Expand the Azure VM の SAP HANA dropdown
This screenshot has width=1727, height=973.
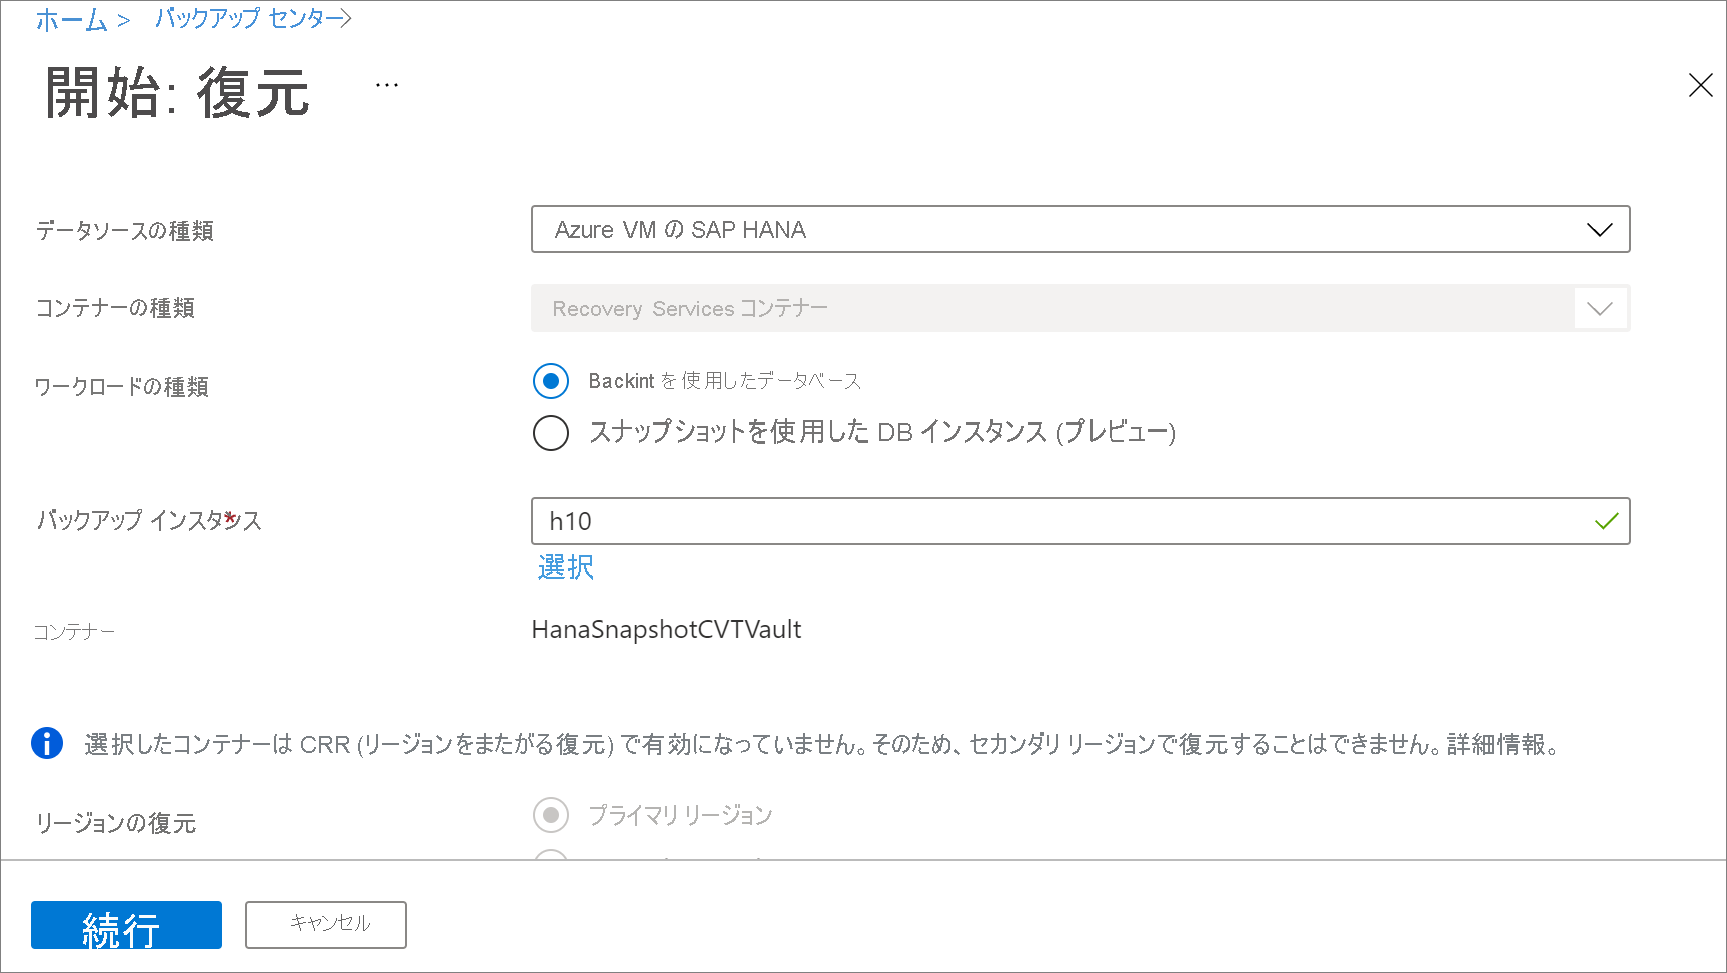tap(1080, 229)
